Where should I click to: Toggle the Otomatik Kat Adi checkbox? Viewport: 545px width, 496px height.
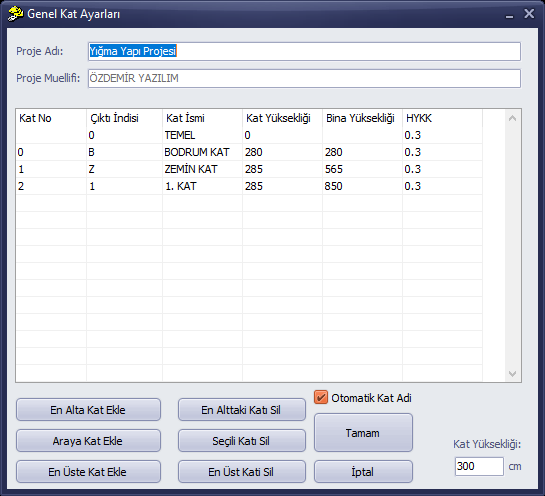tap(321, 397)
